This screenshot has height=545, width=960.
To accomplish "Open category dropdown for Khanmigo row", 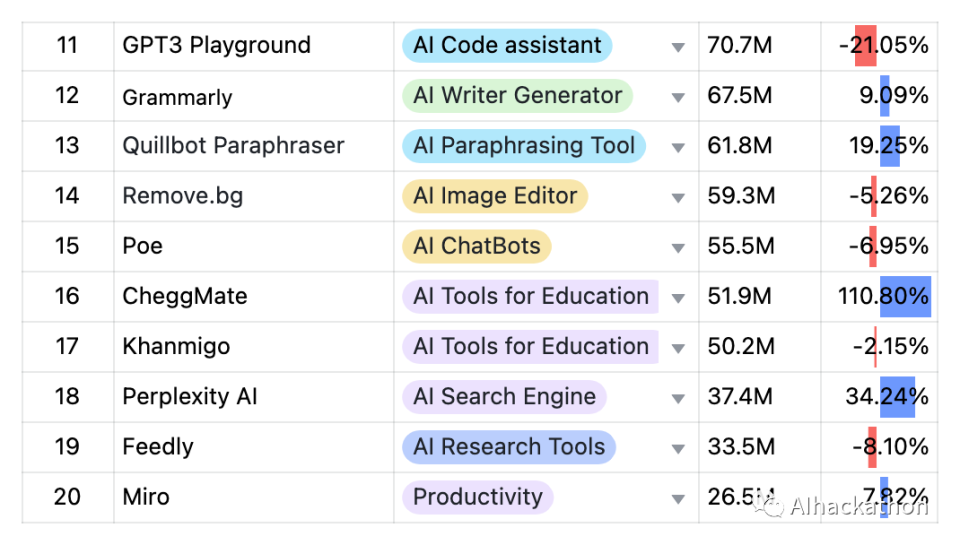I will (x=678, y=347).
